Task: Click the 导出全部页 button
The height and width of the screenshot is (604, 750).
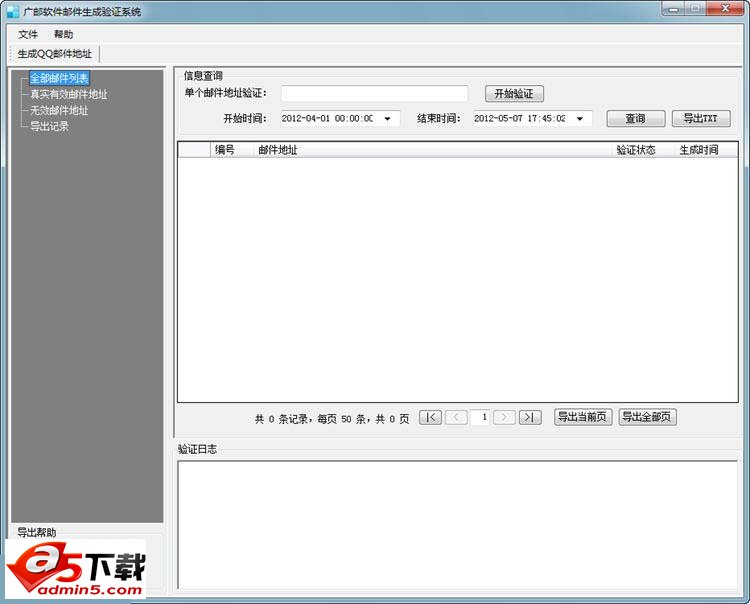Action: click(648, 417)
